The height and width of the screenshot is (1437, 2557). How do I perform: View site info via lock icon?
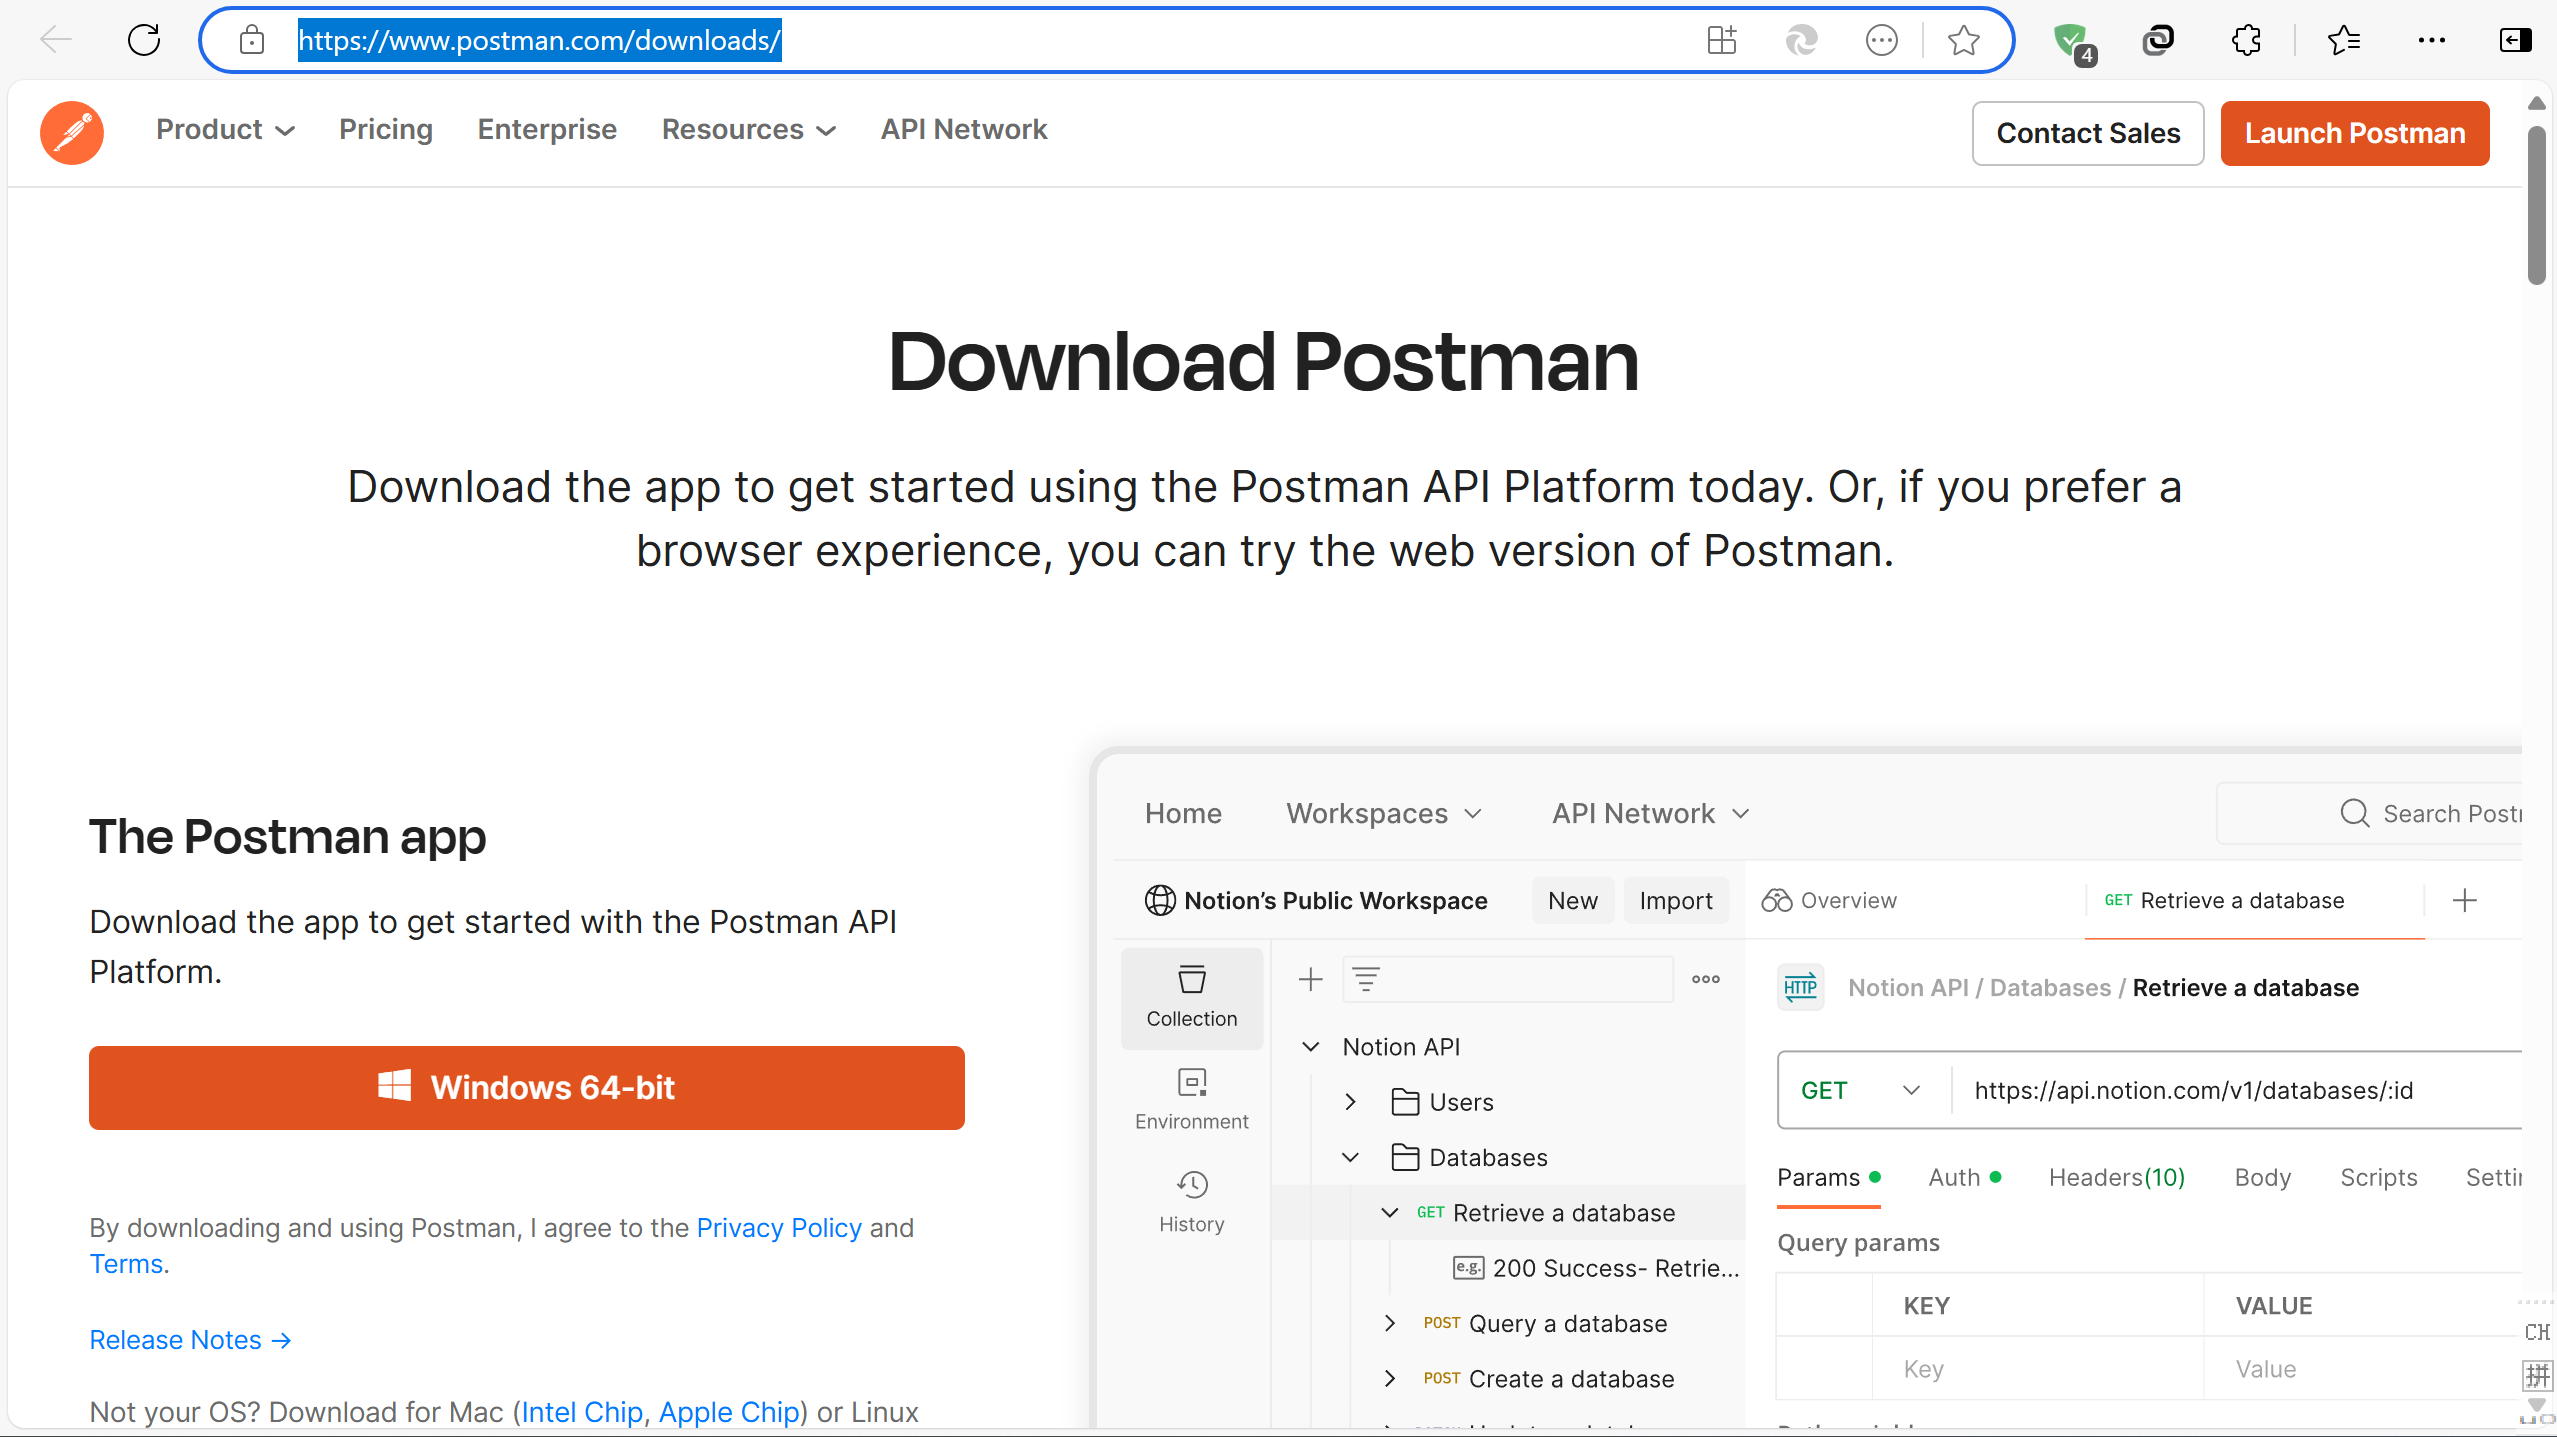[251, 40]
